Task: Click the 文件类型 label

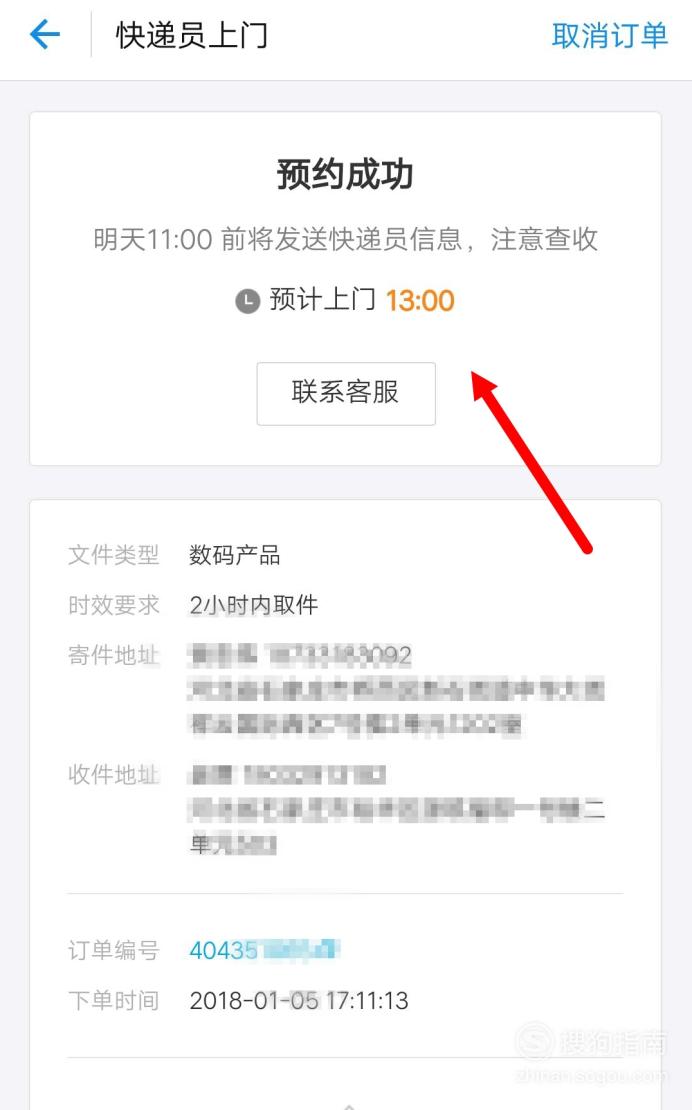Action: tap(113, 555)
